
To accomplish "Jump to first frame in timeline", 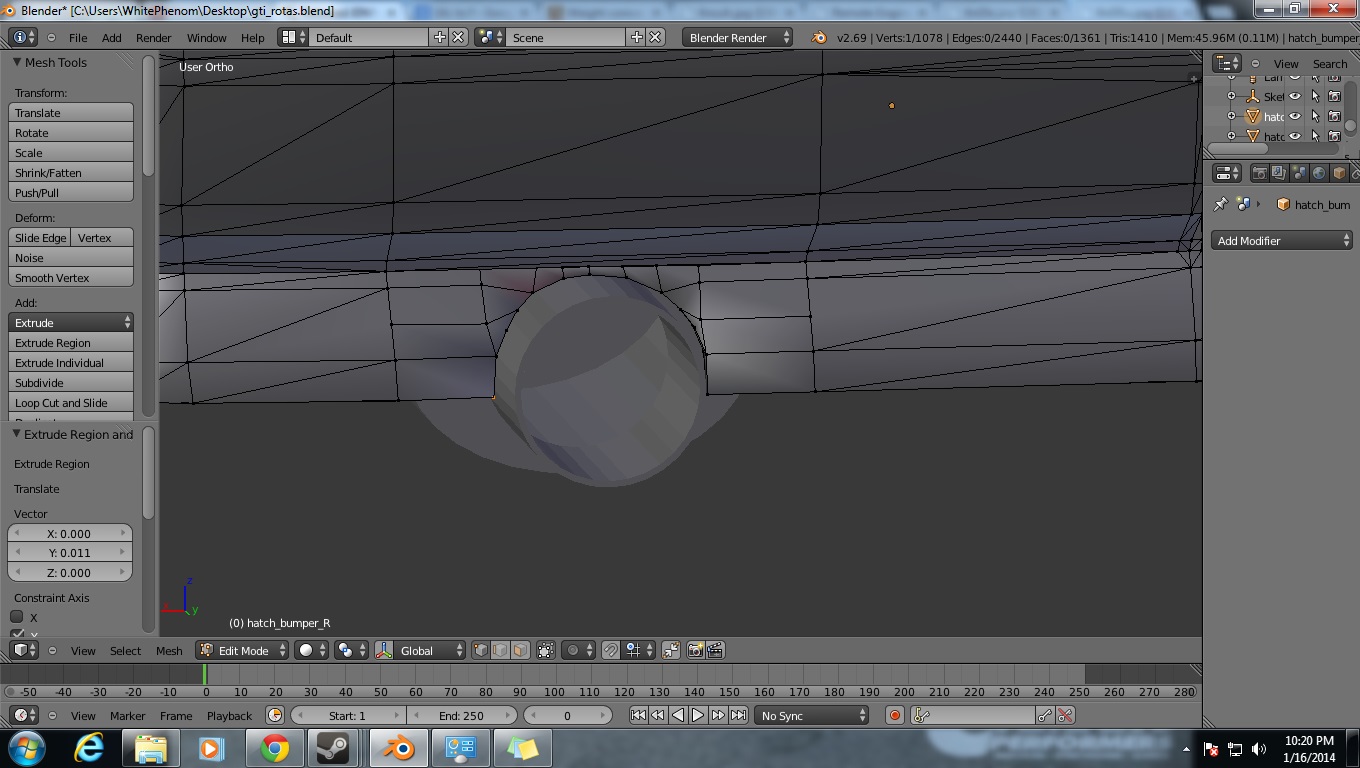I will 638,716.
